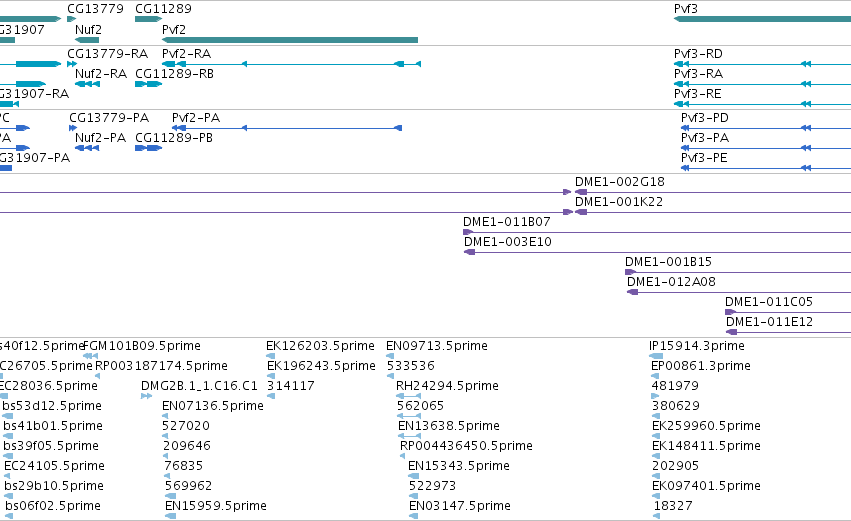Viewport: 851px width, 521px height.
Task: Click the CG13779 small gene arrow
Action: [71, 20]
